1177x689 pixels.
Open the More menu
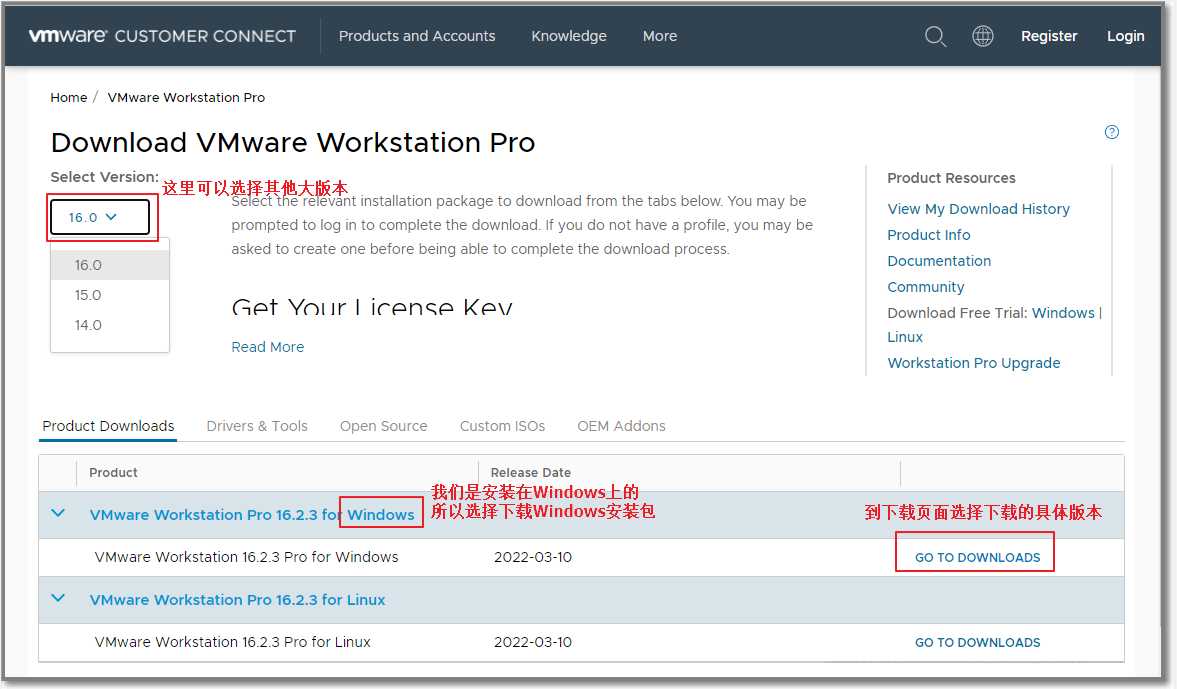tap(660, 36)
